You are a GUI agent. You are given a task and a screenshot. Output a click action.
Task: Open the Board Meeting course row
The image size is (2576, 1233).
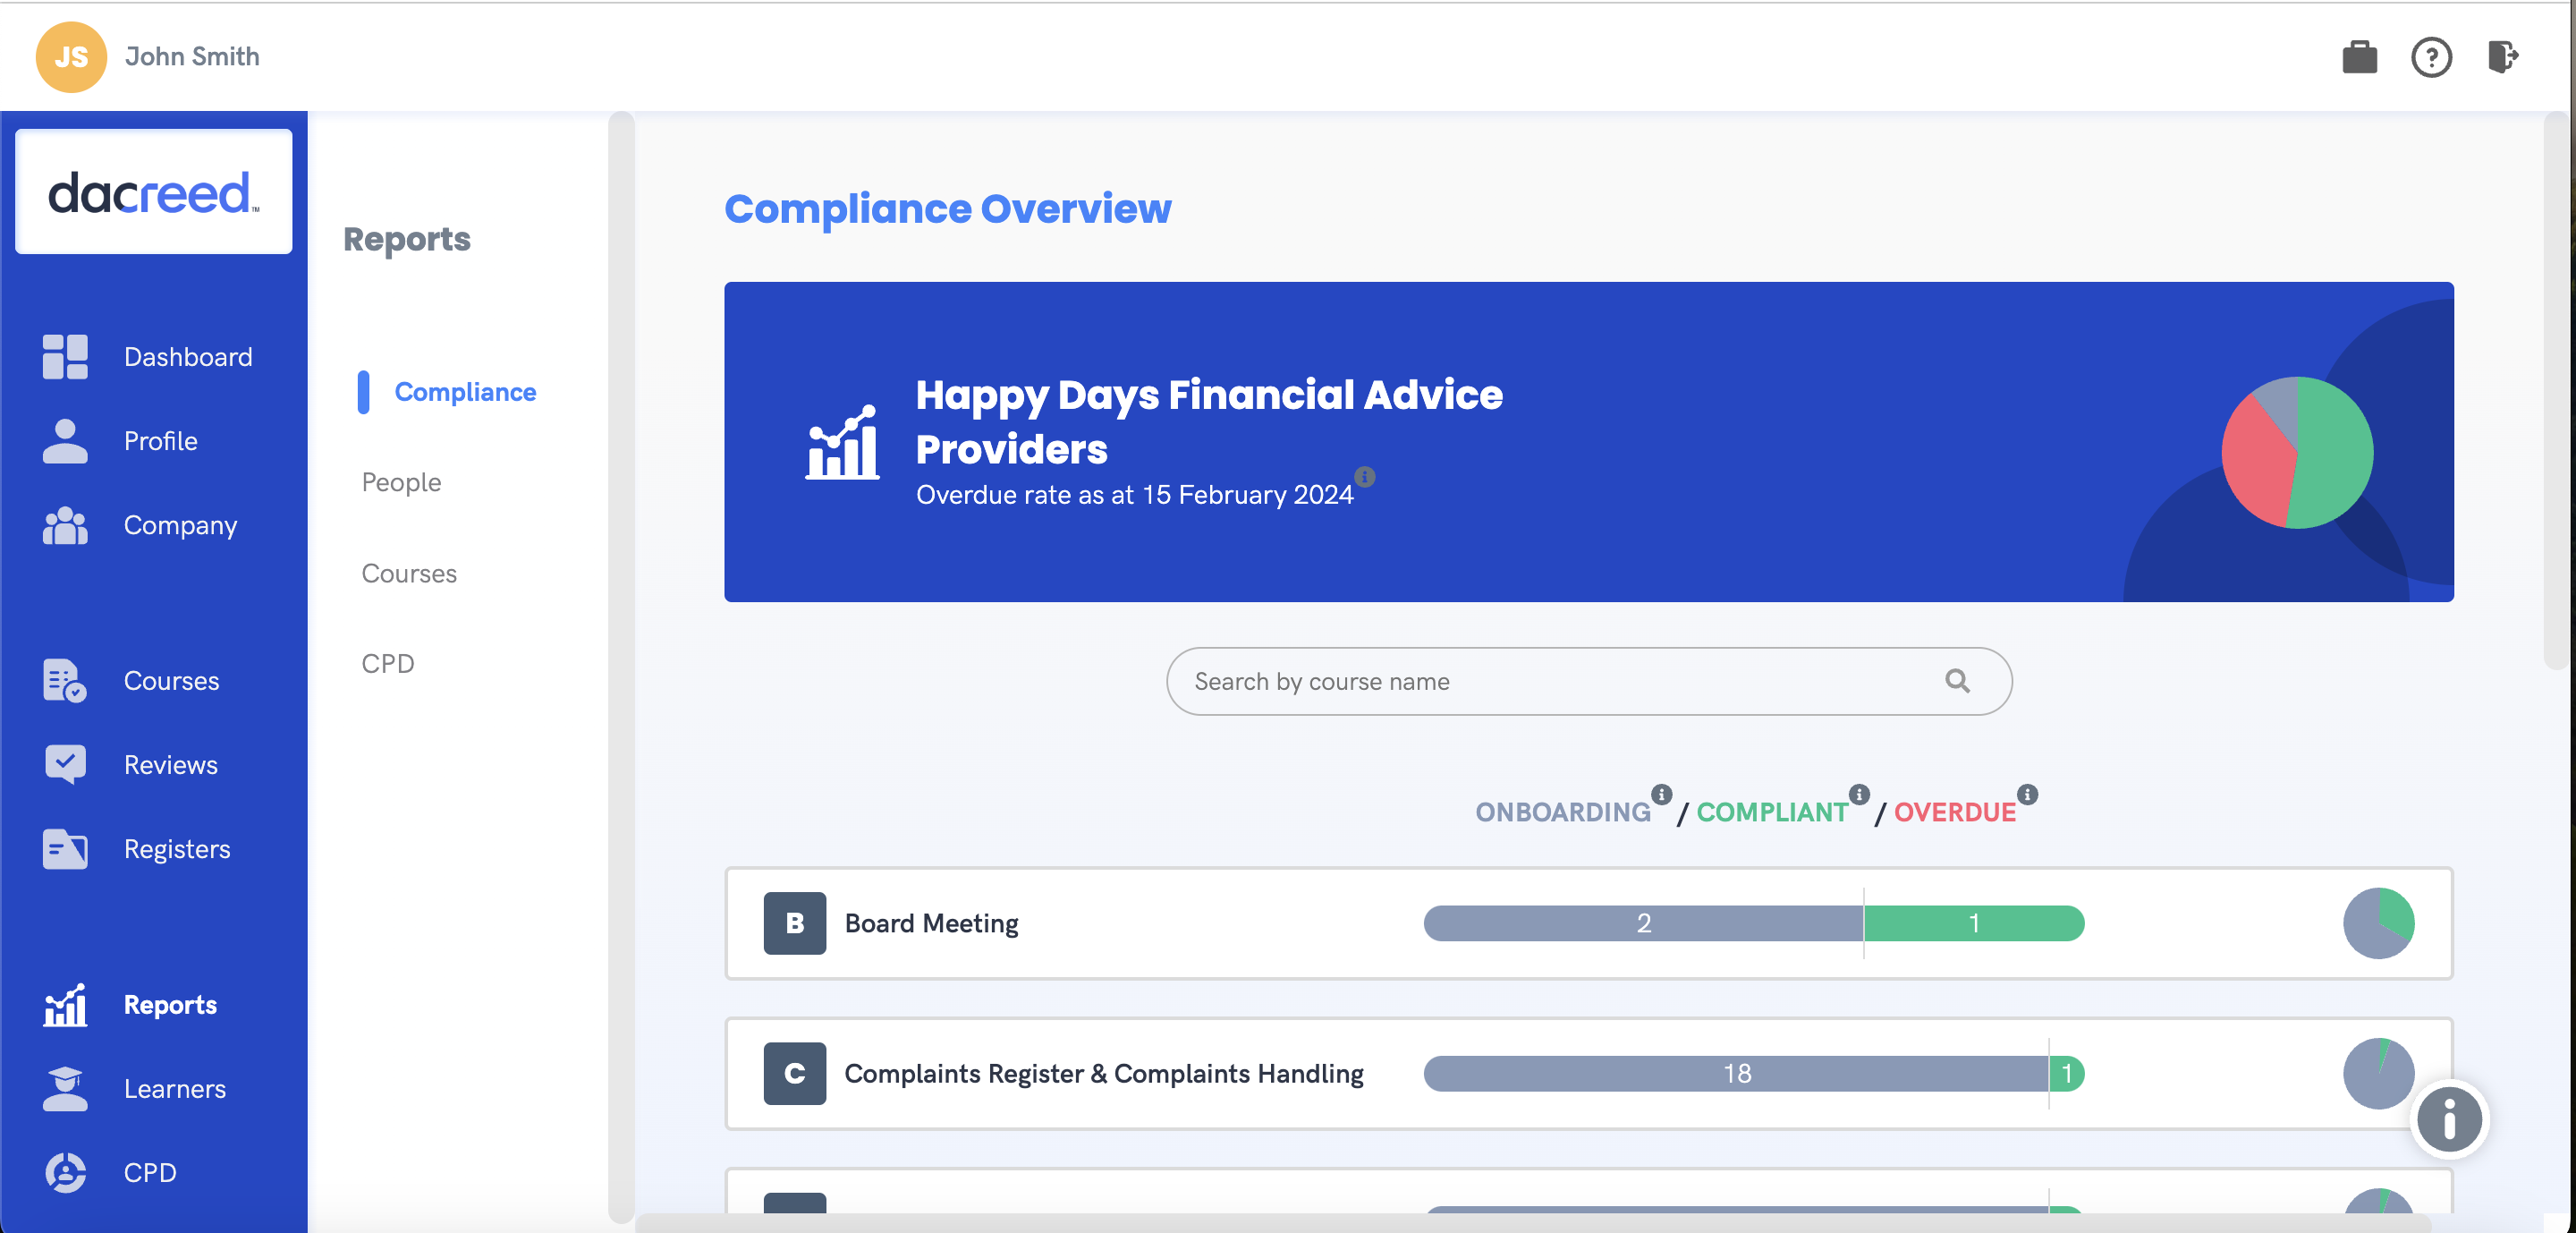(x=1589, y=923)
